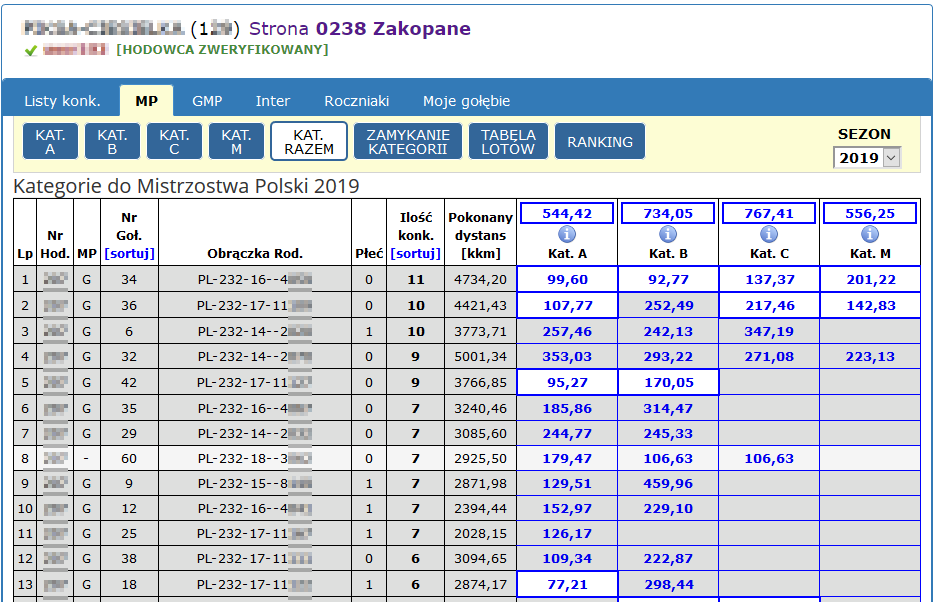Open the SEZON 2019 dropdown

(x=866, y=158)
